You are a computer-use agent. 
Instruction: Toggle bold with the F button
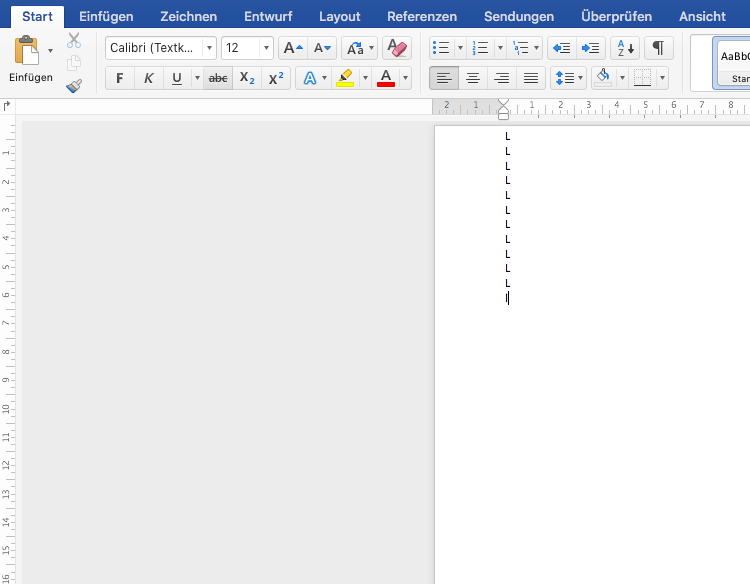pyautogui.click(x=120, y=78)
